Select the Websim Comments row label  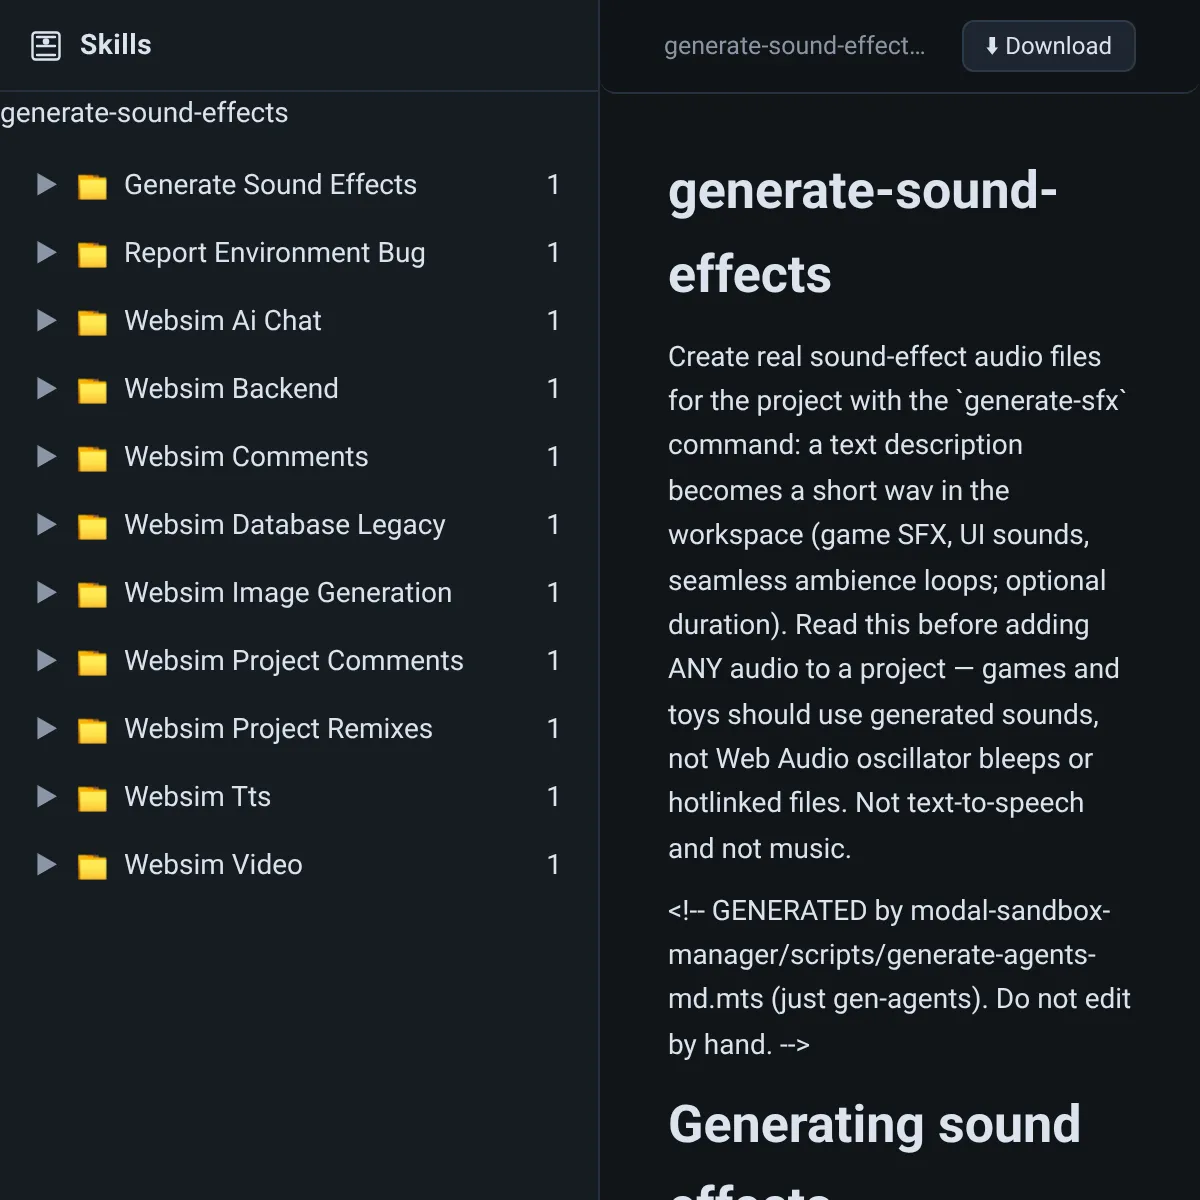pyautogui.click(x=246, y=457)
